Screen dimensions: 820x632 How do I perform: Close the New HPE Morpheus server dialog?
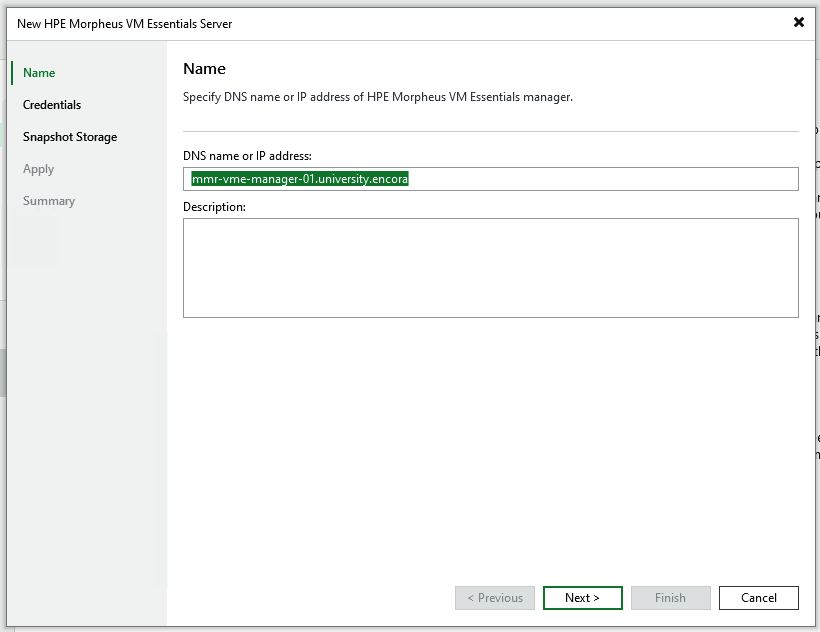coord(799,22)
